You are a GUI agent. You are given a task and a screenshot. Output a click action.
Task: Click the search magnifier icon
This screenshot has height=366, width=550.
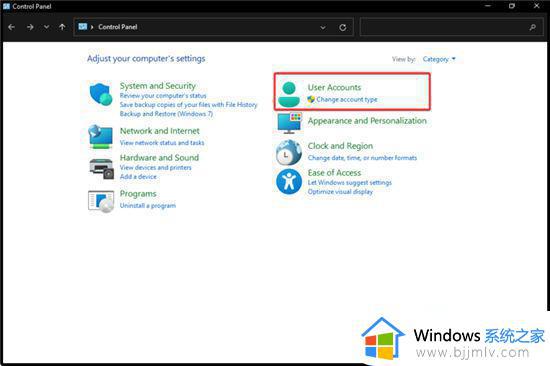coord(533,27)
